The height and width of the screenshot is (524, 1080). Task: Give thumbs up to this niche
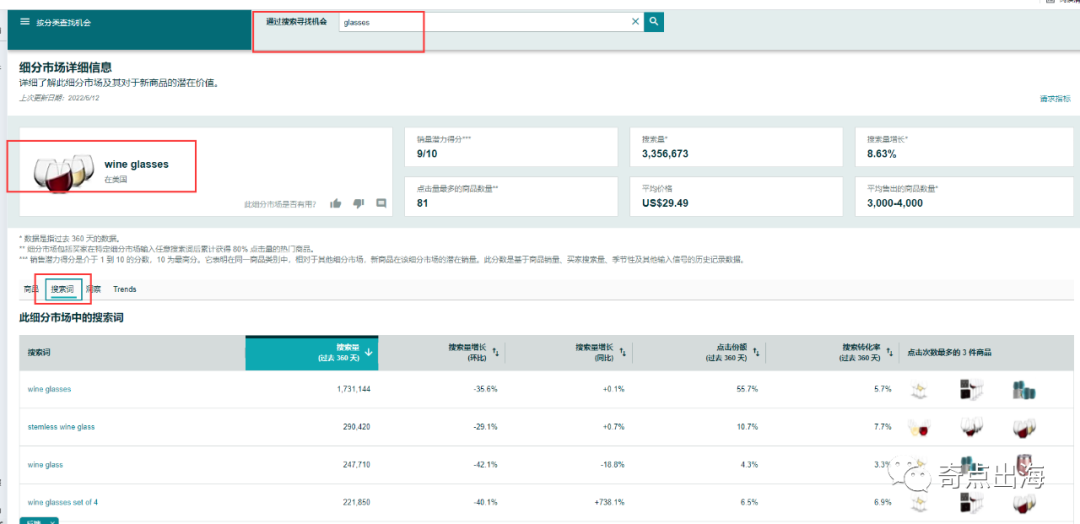click(335, 203)
